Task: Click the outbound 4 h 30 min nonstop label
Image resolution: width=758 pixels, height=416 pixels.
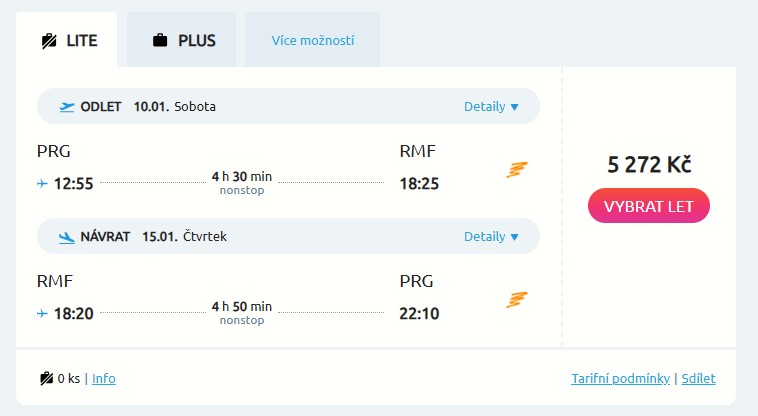Action: point(241,183)
